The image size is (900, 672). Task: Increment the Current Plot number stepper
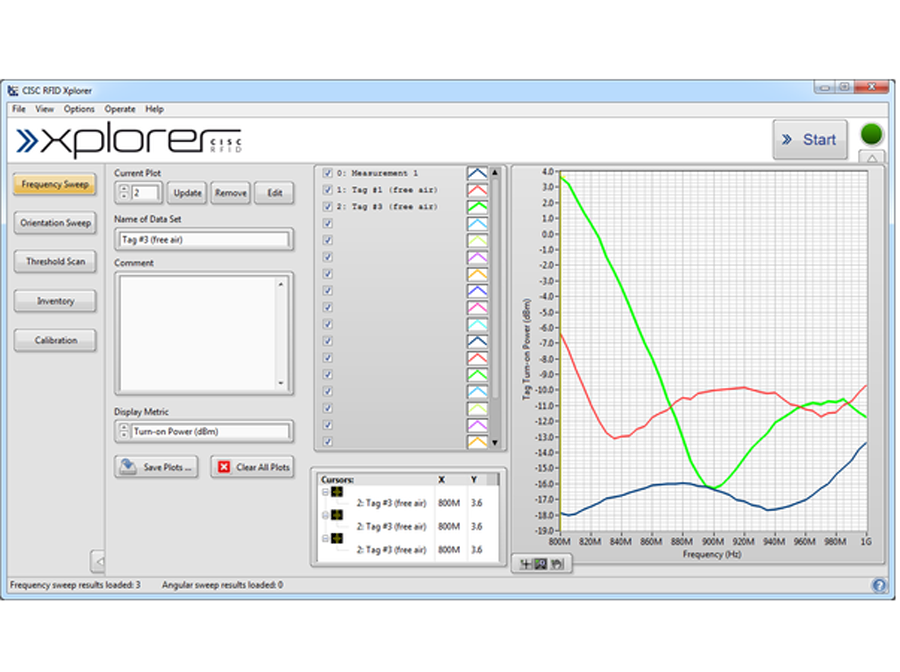point(123,188)
